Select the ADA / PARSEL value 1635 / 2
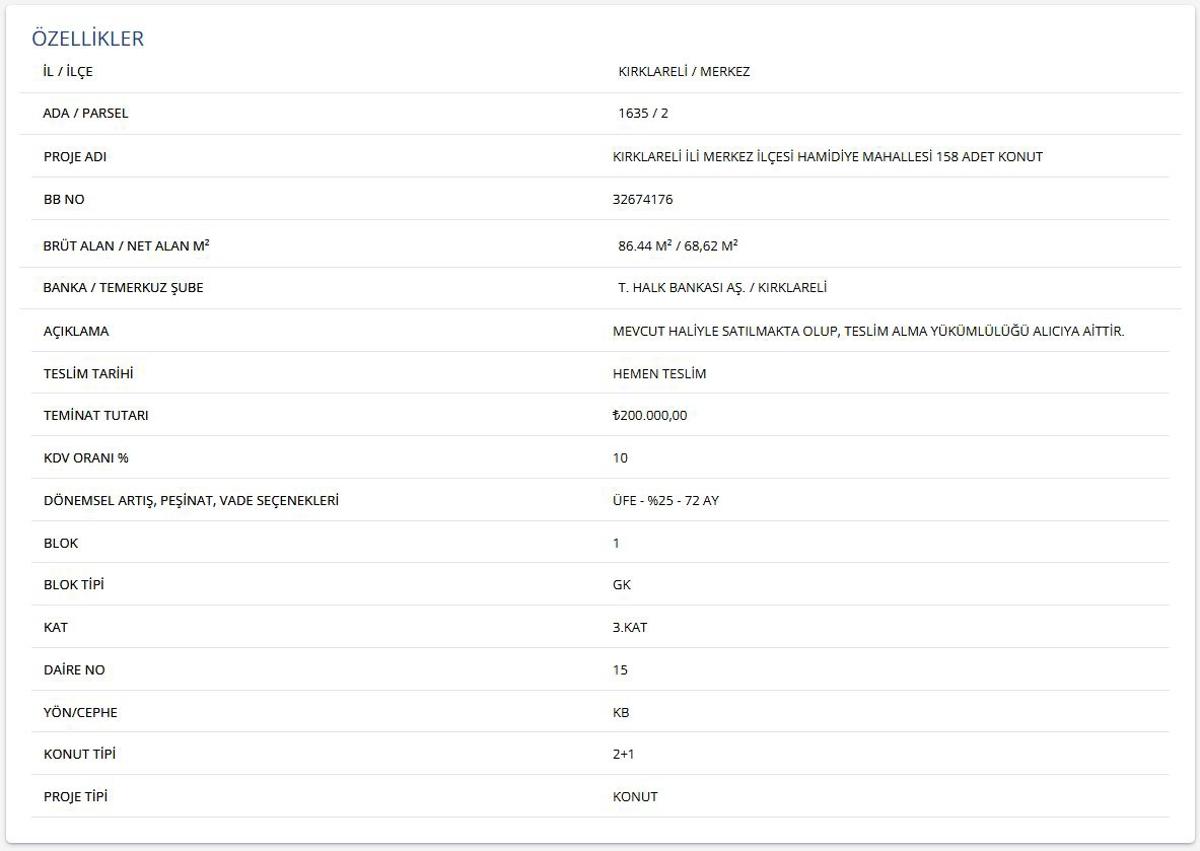Image resolution: width=1200 pixels, height=851 pixels. pyautogui.click(x=643, y=113)
